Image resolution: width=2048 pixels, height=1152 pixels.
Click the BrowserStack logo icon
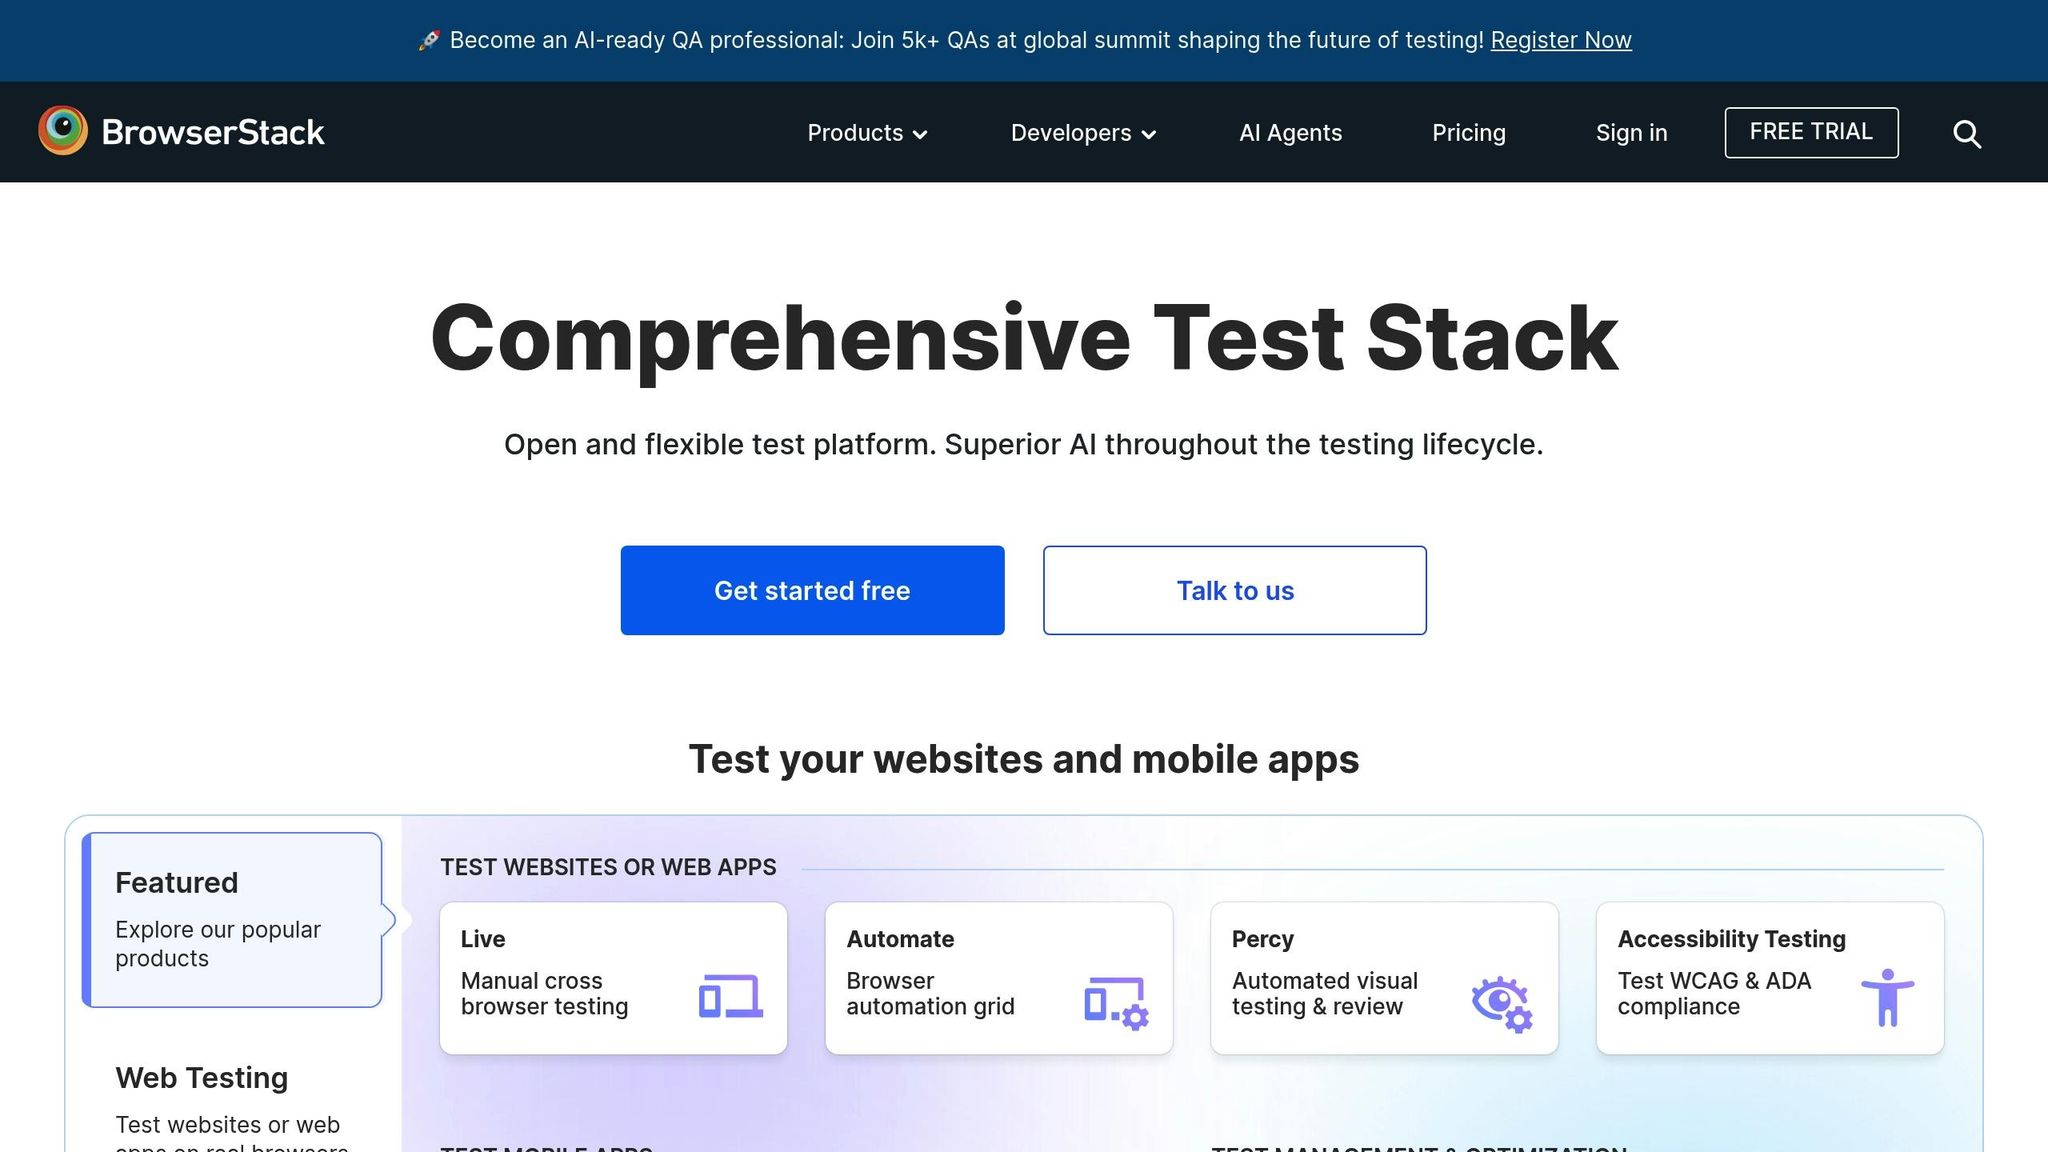pos(63,131)
